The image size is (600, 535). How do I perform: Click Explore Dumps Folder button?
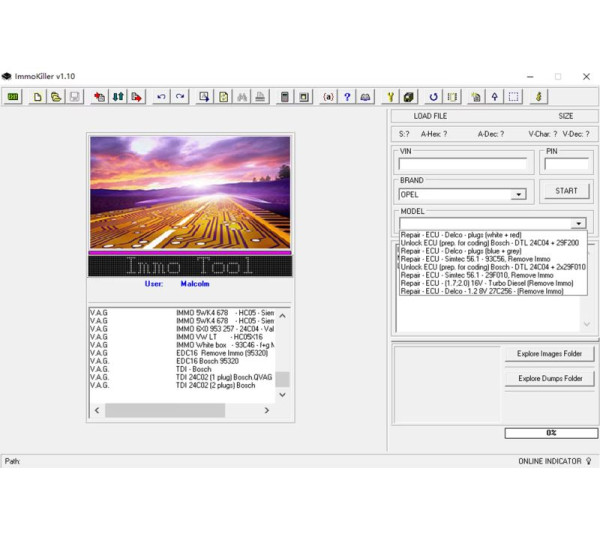tap(549, 379)
